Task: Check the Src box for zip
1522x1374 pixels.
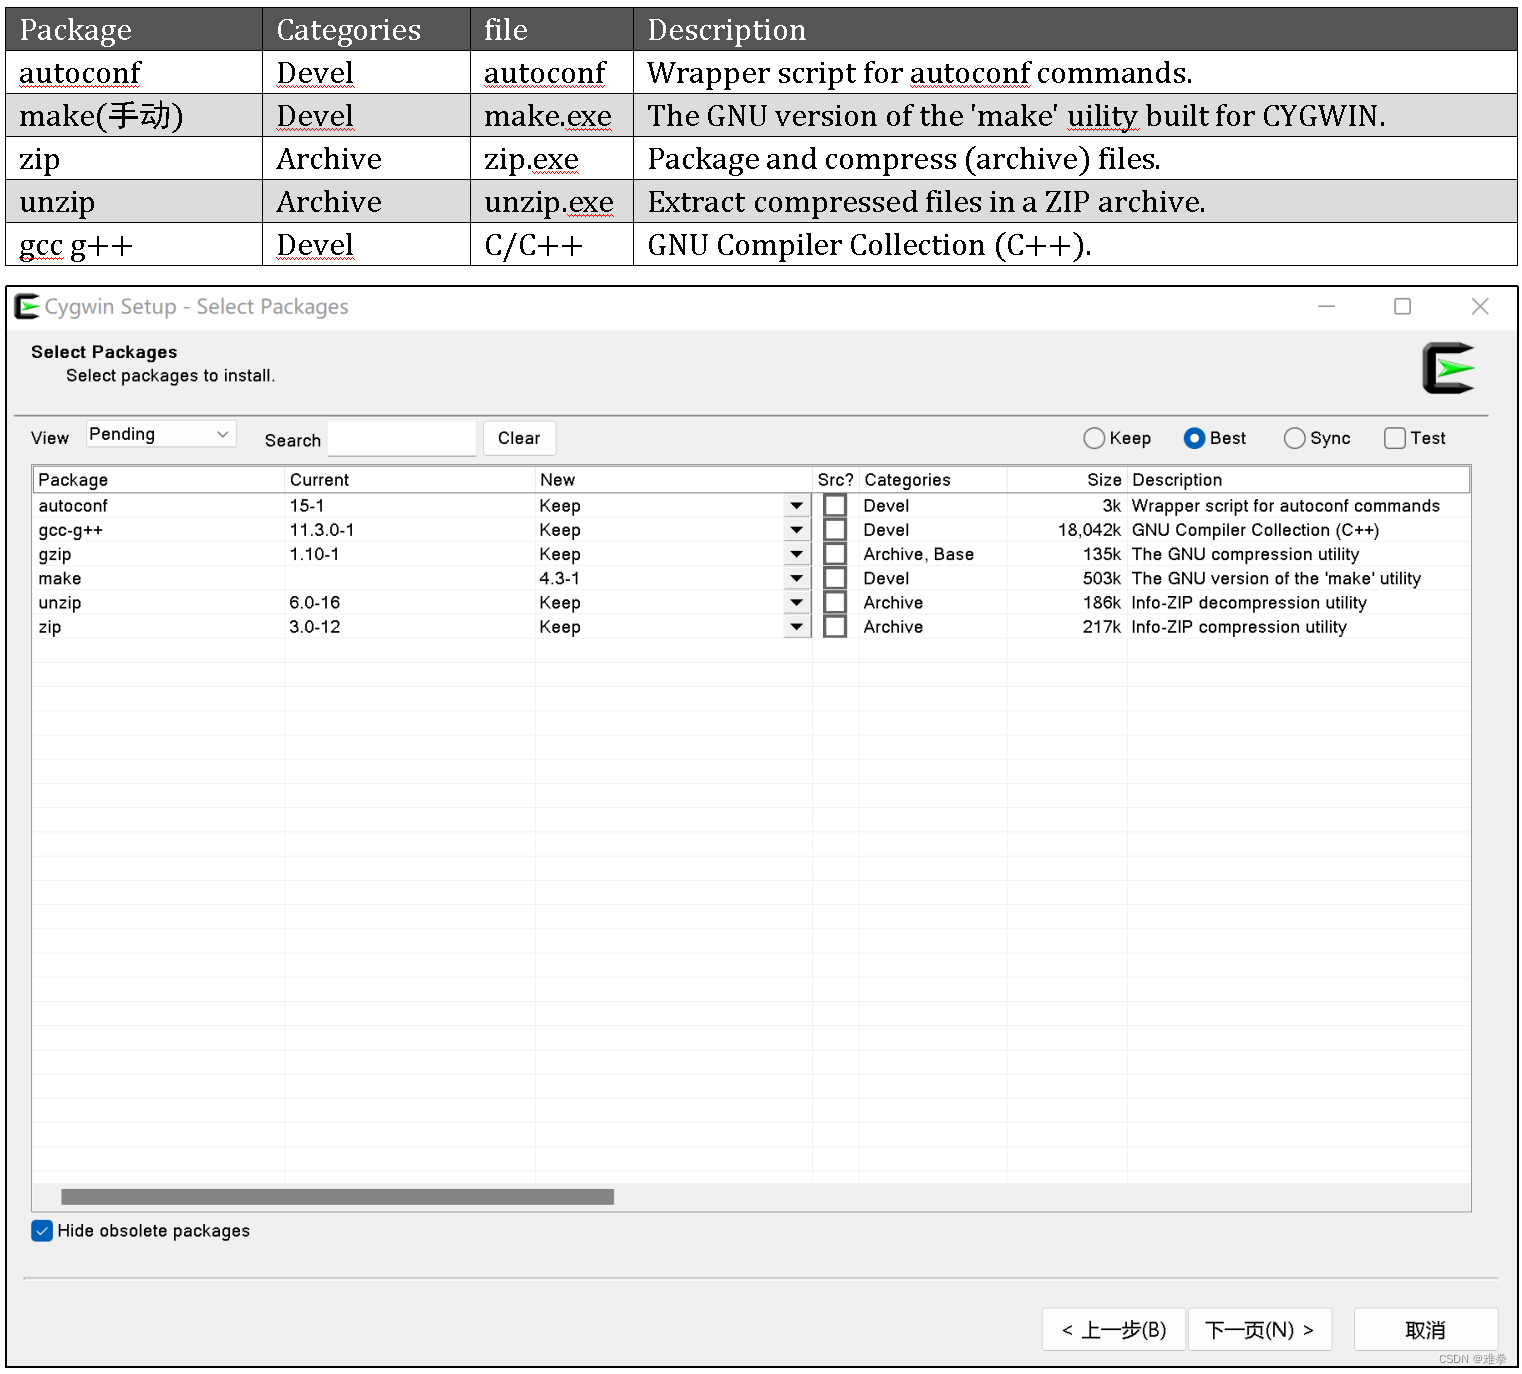Action: point(835,627)
